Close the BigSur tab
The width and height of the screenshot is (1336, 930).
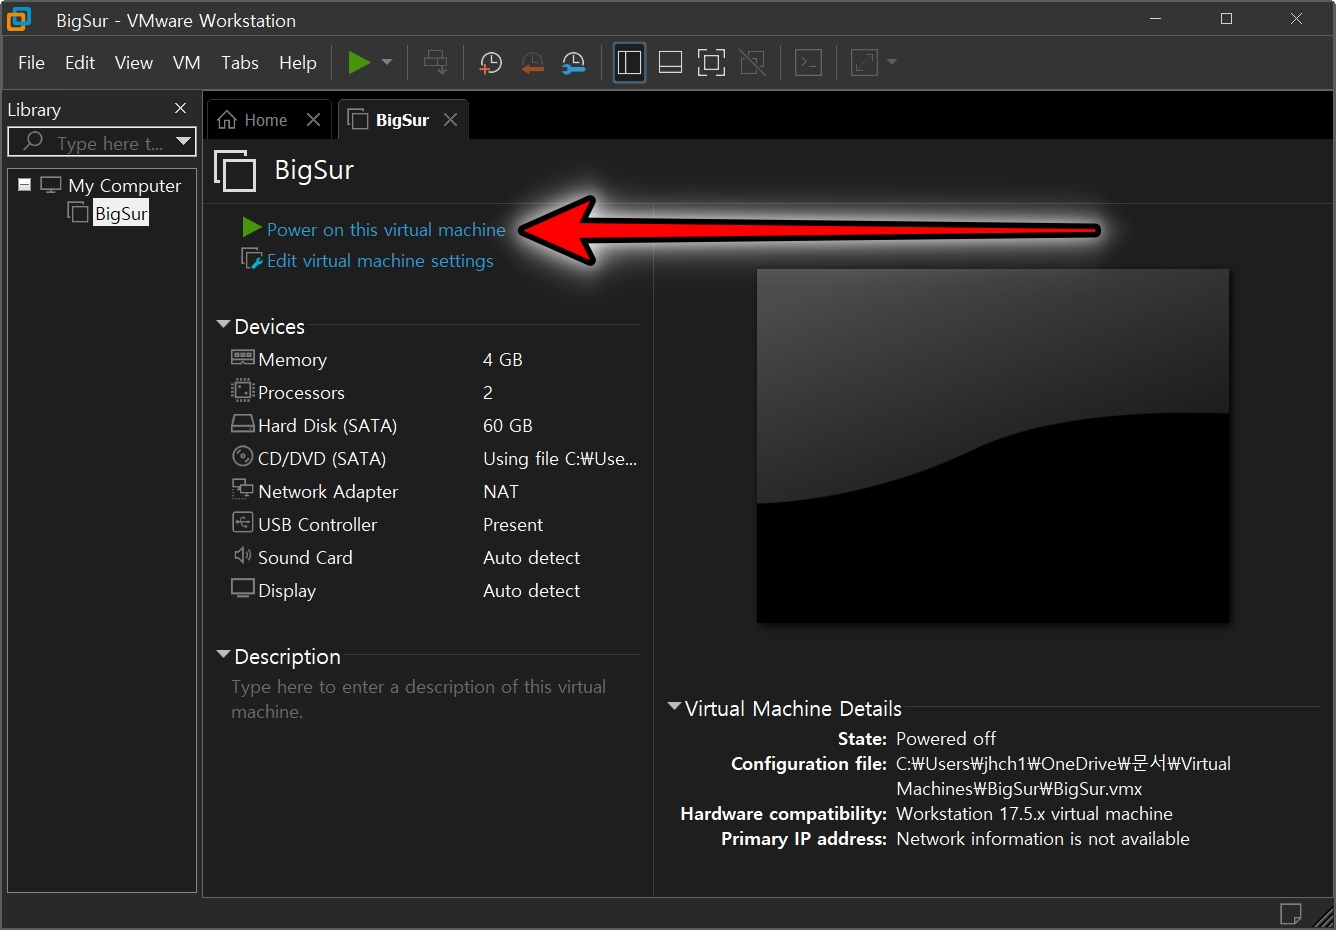point(451,120)
